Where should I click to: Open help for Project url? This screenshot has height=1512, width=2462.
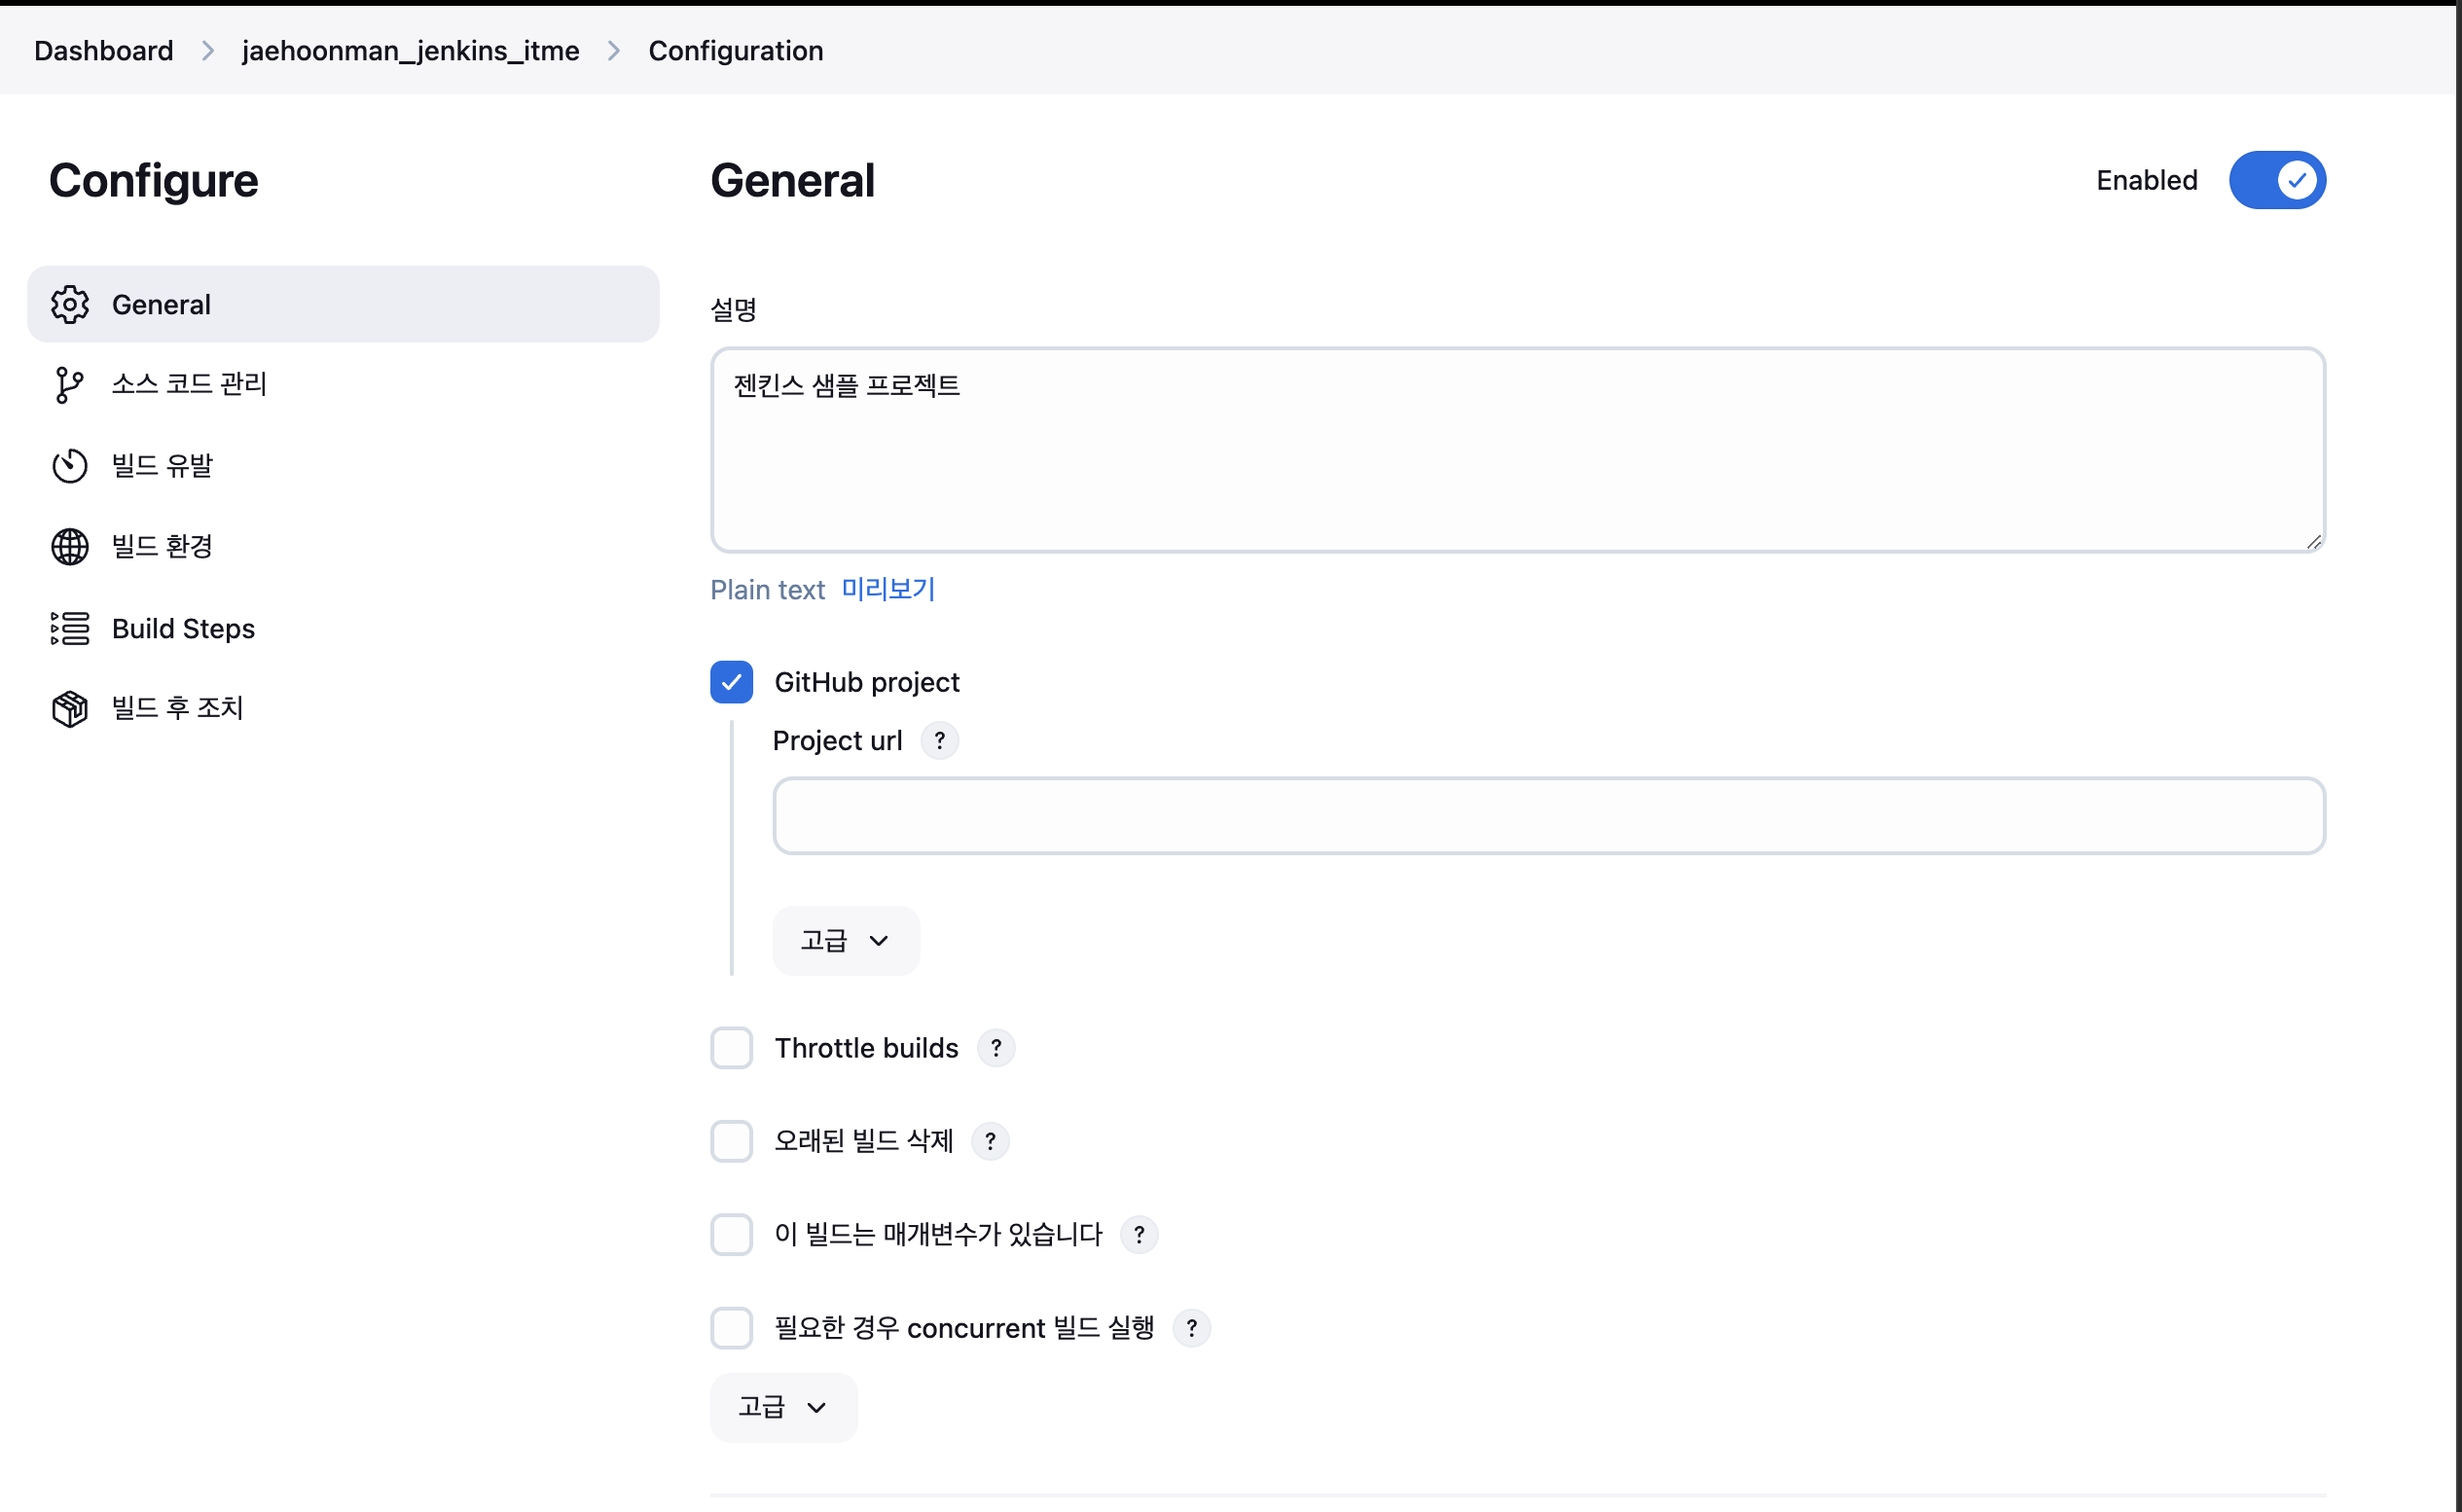pos(939,741)
